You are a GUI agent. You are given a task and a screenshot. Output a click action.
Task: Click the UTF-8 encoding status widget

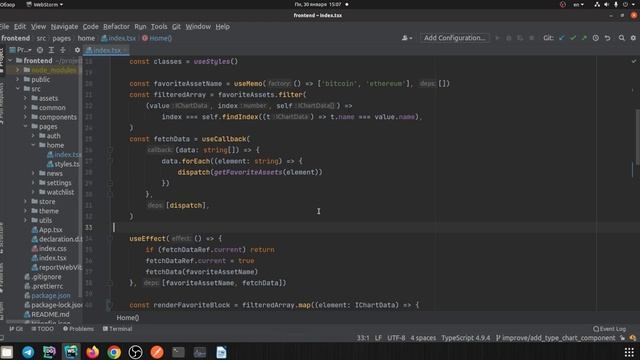click(396, 338)
